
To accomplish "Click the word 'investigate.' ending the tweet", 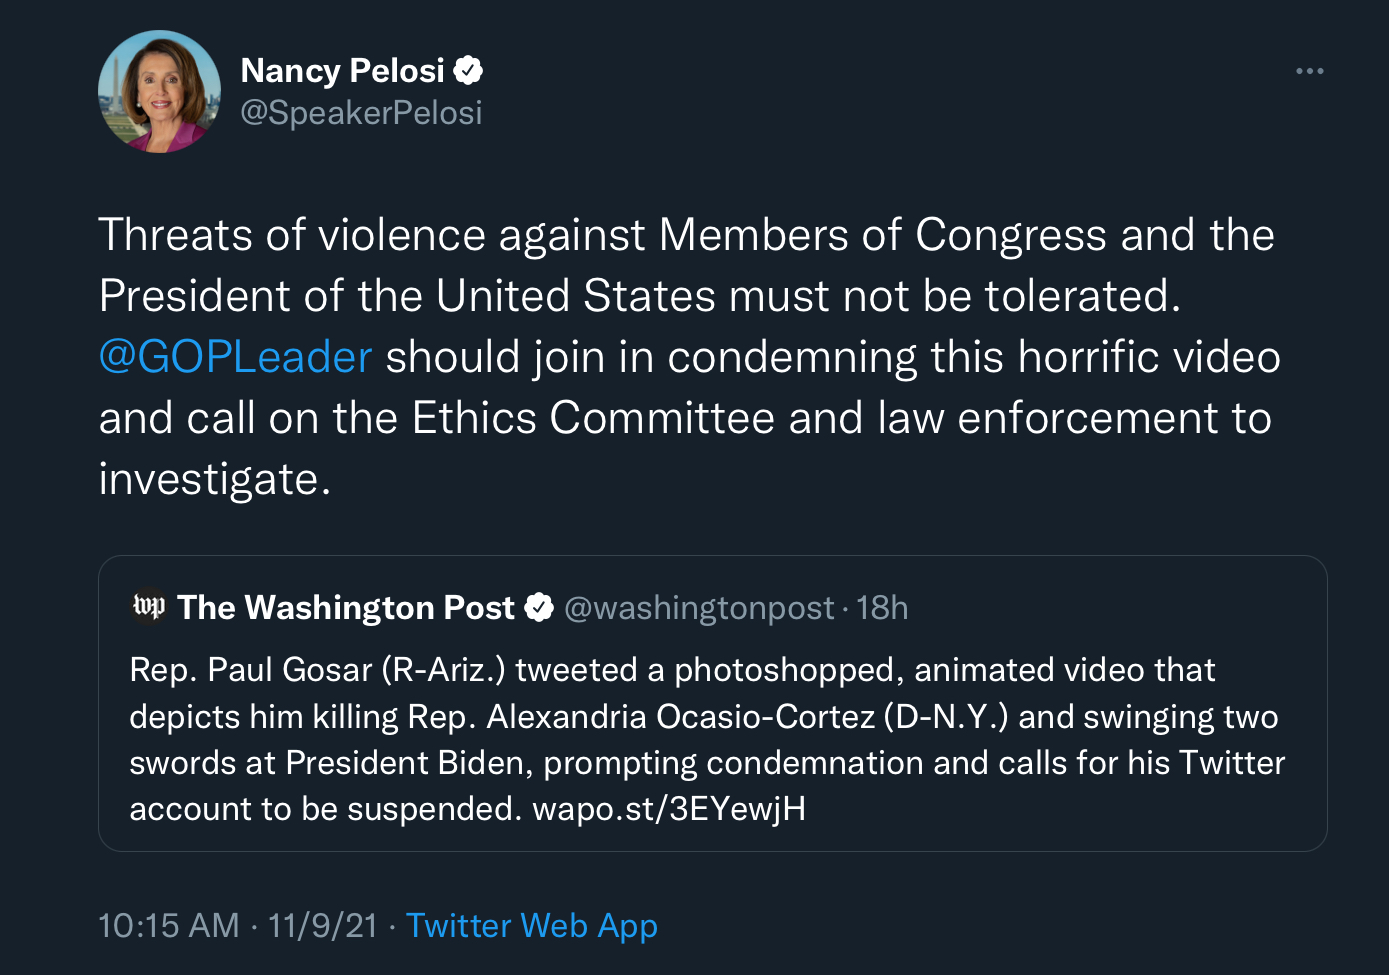I will 215,479.
